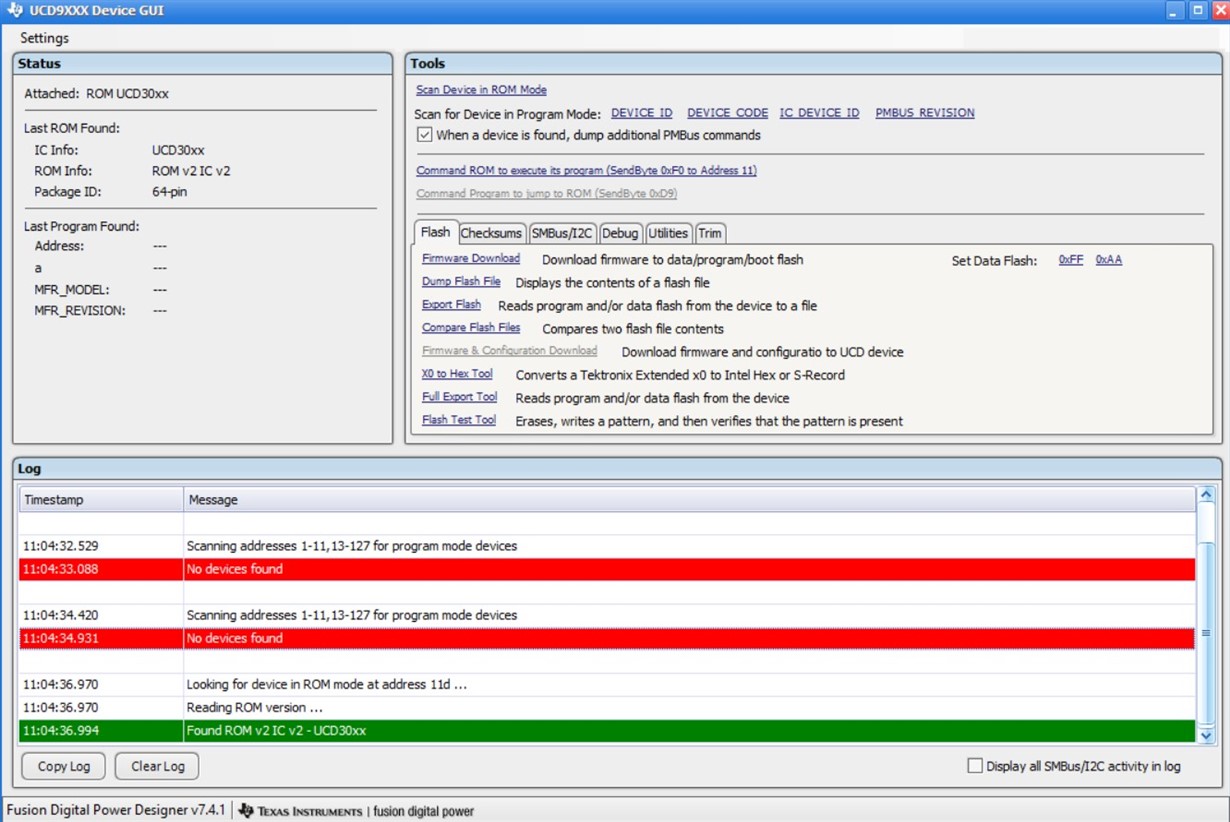Click Command Program to jump to ROM
This screenshot has width=1230, height=822.
pos(546,194)
